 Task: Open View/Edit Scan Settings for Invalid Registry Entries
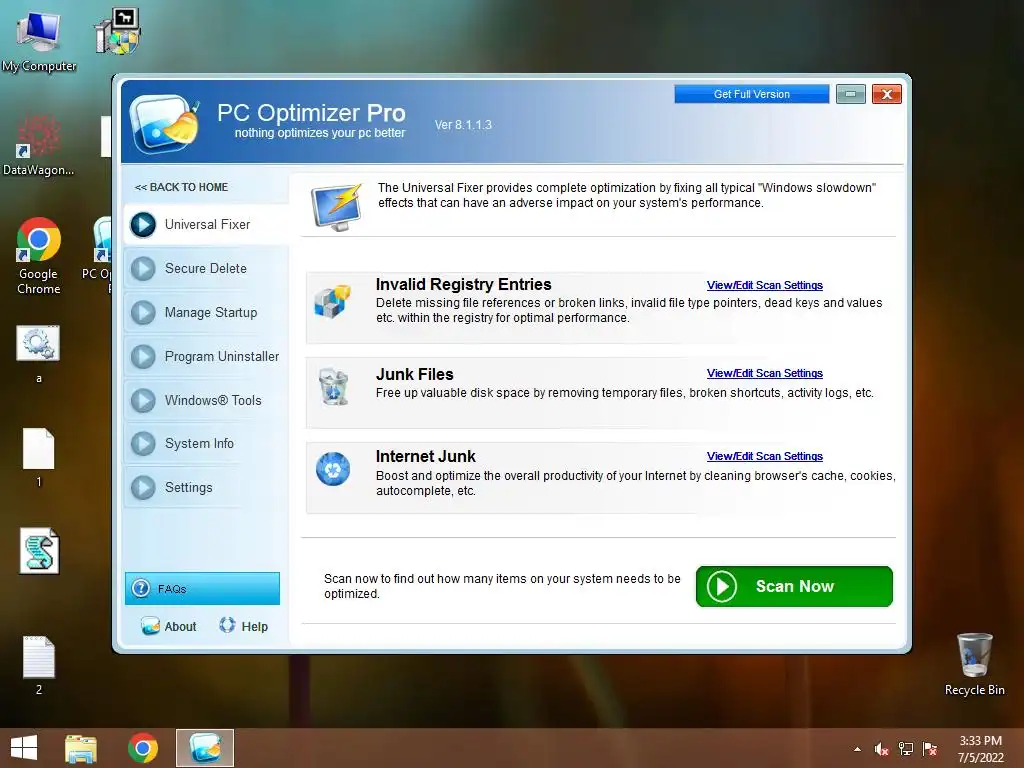point(765,285)
